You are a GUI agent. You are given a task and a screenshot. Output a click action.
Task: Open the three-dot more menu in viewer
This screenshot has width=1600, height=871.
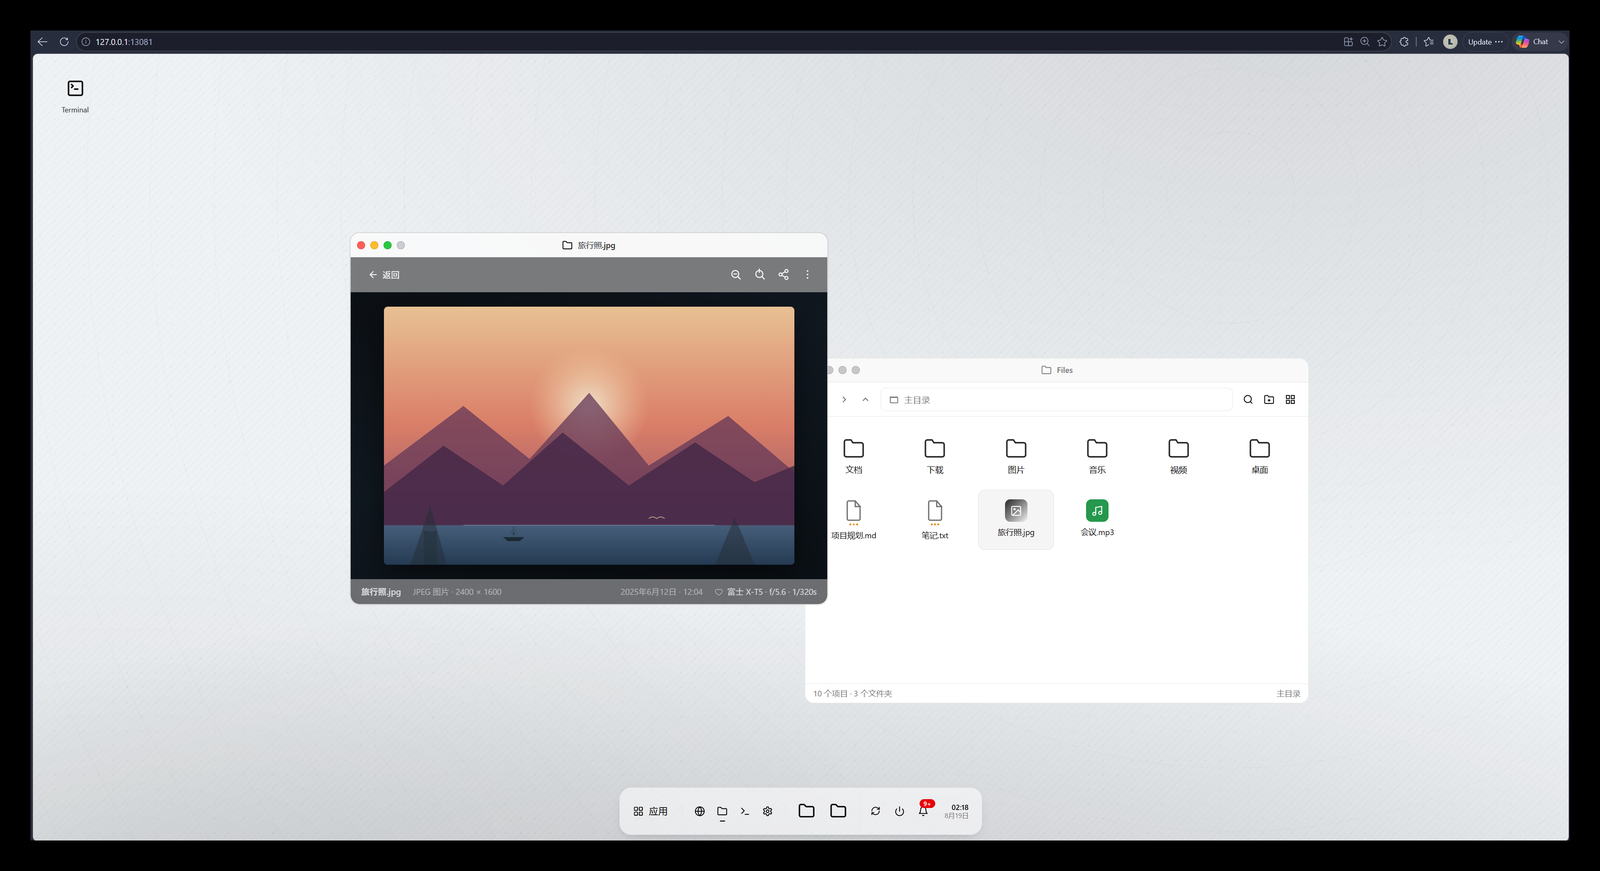point(808,275)
